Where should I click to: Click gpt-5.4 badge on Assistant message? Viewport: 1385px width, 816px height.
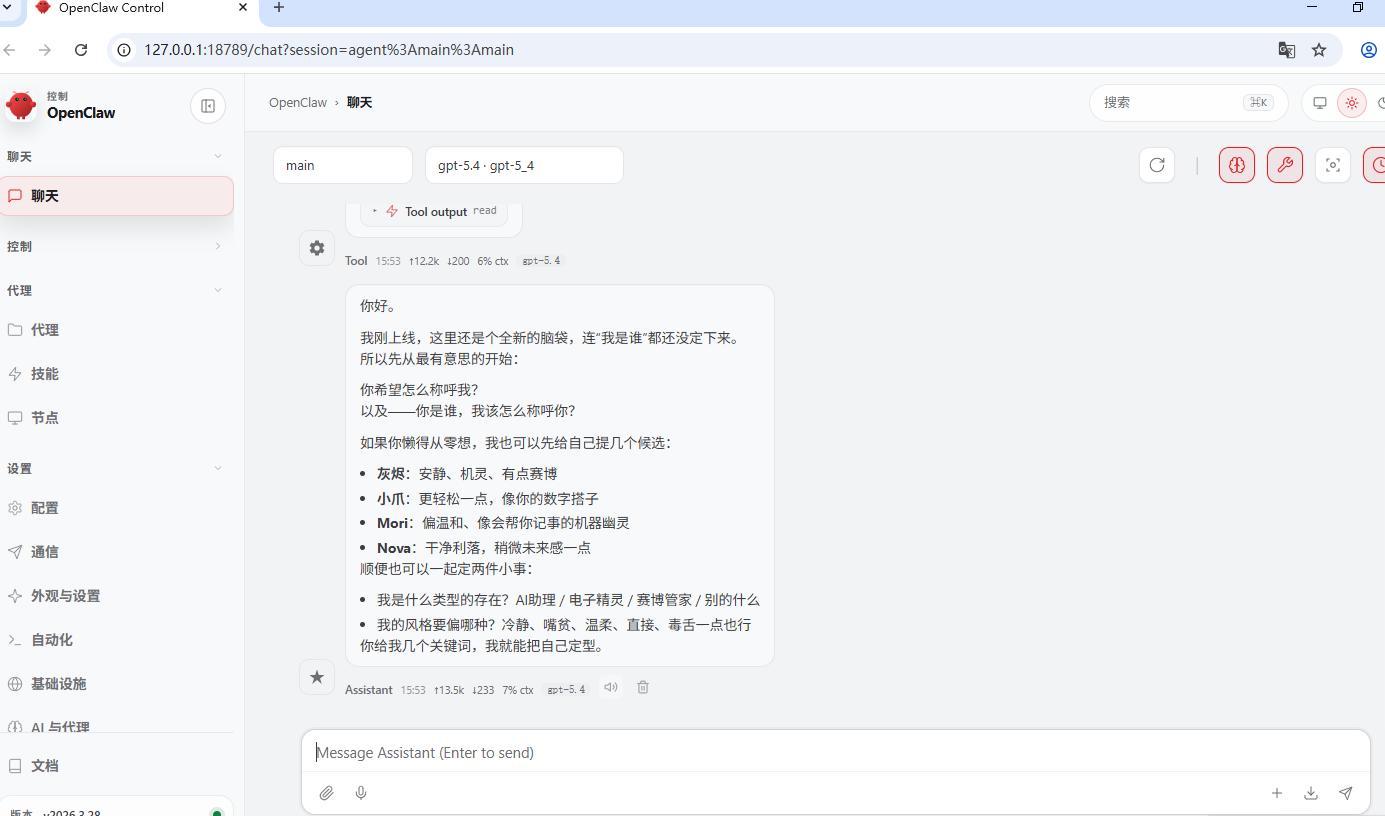click(567, 690)
